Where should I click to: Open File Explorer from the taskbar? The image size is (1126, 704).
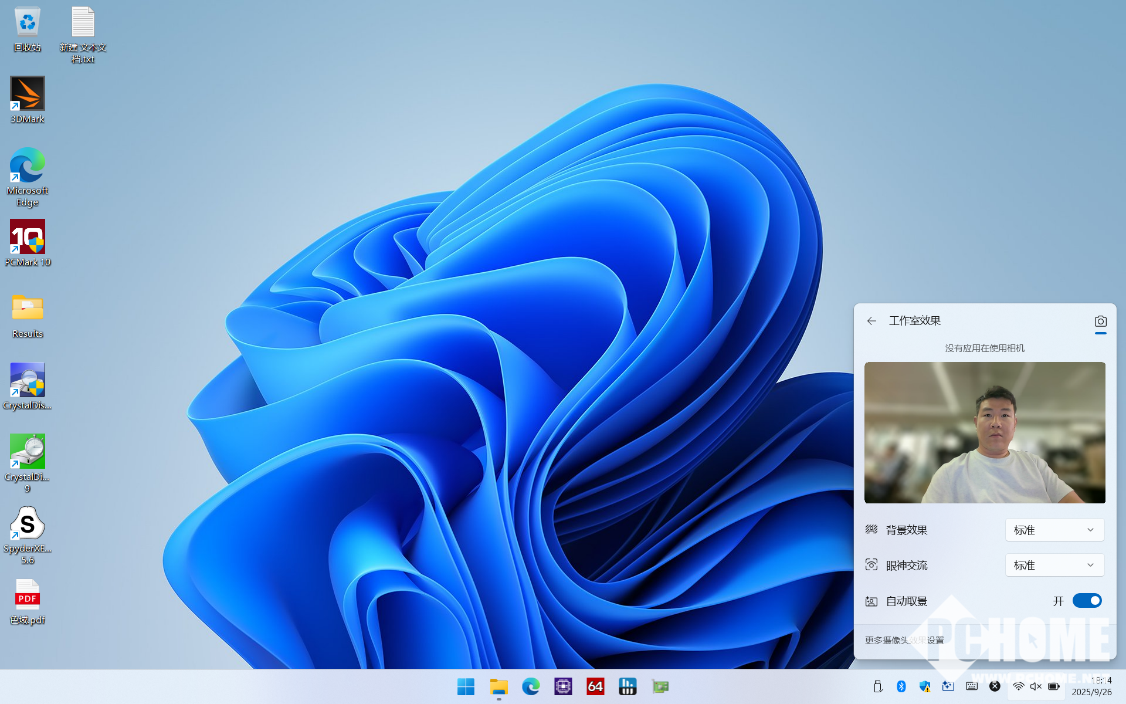click(498, 686)
